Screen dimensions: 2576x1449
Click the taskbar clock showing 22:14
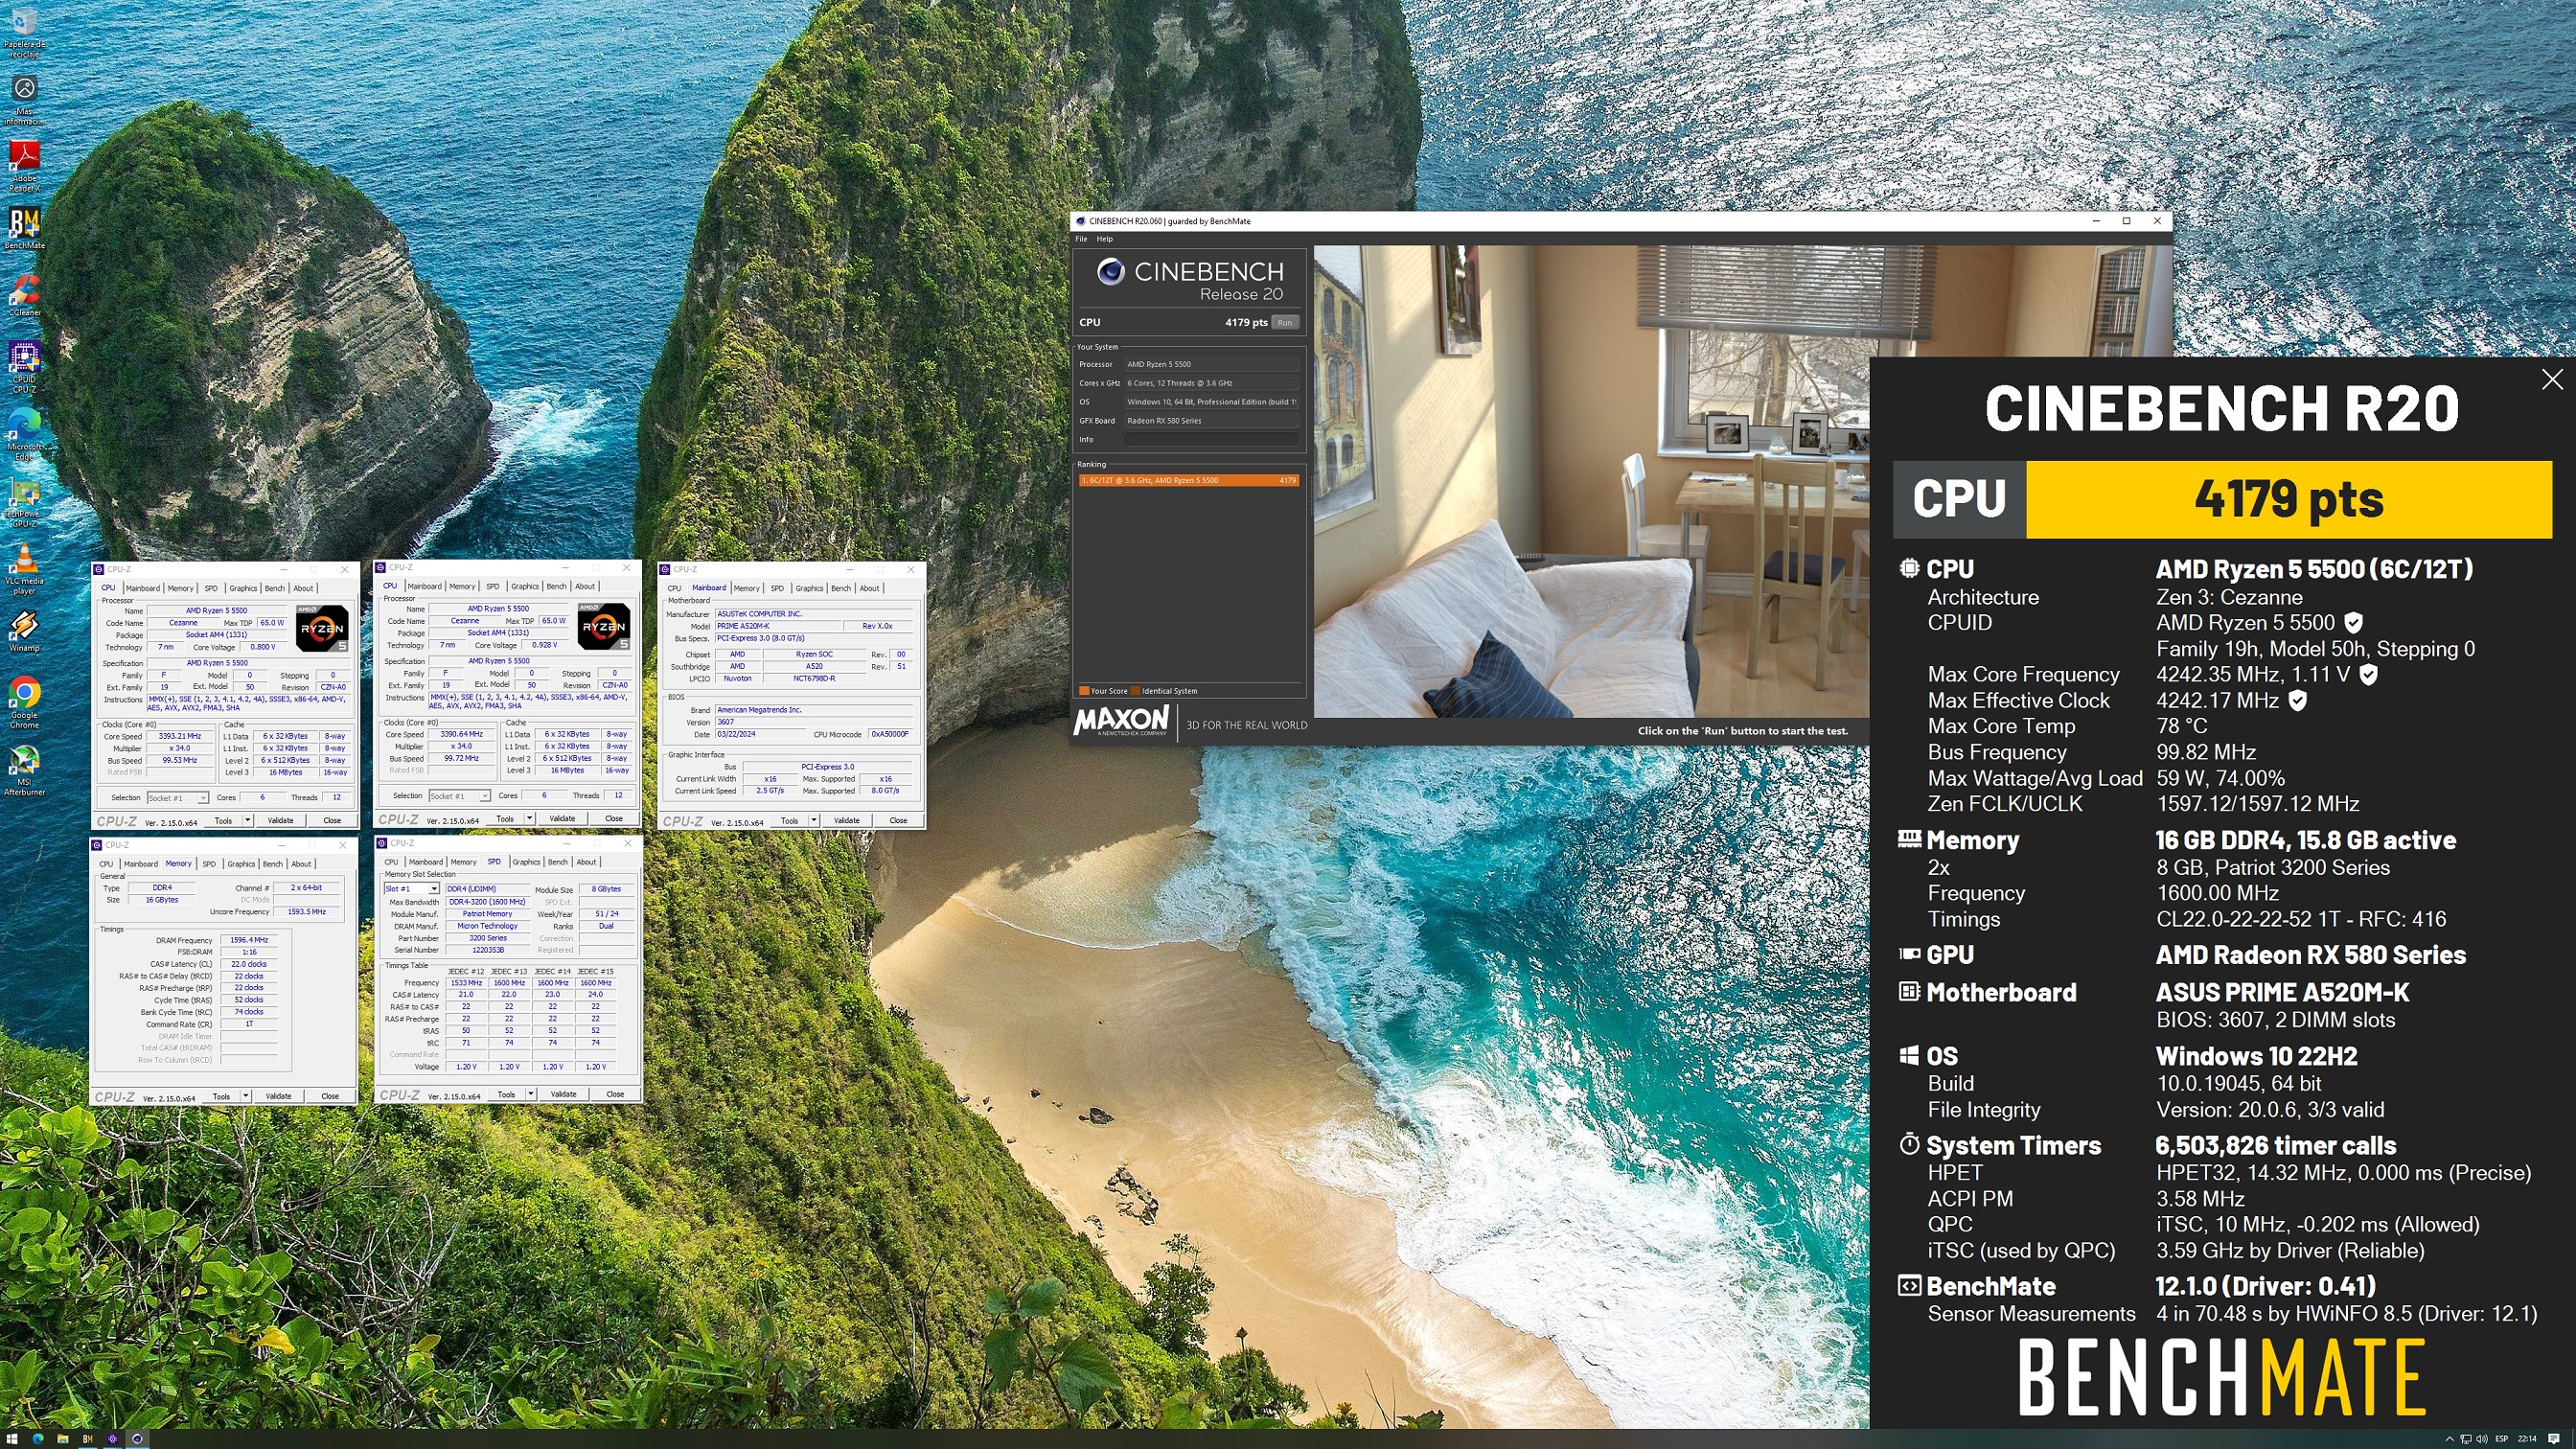[2527, 1438]
